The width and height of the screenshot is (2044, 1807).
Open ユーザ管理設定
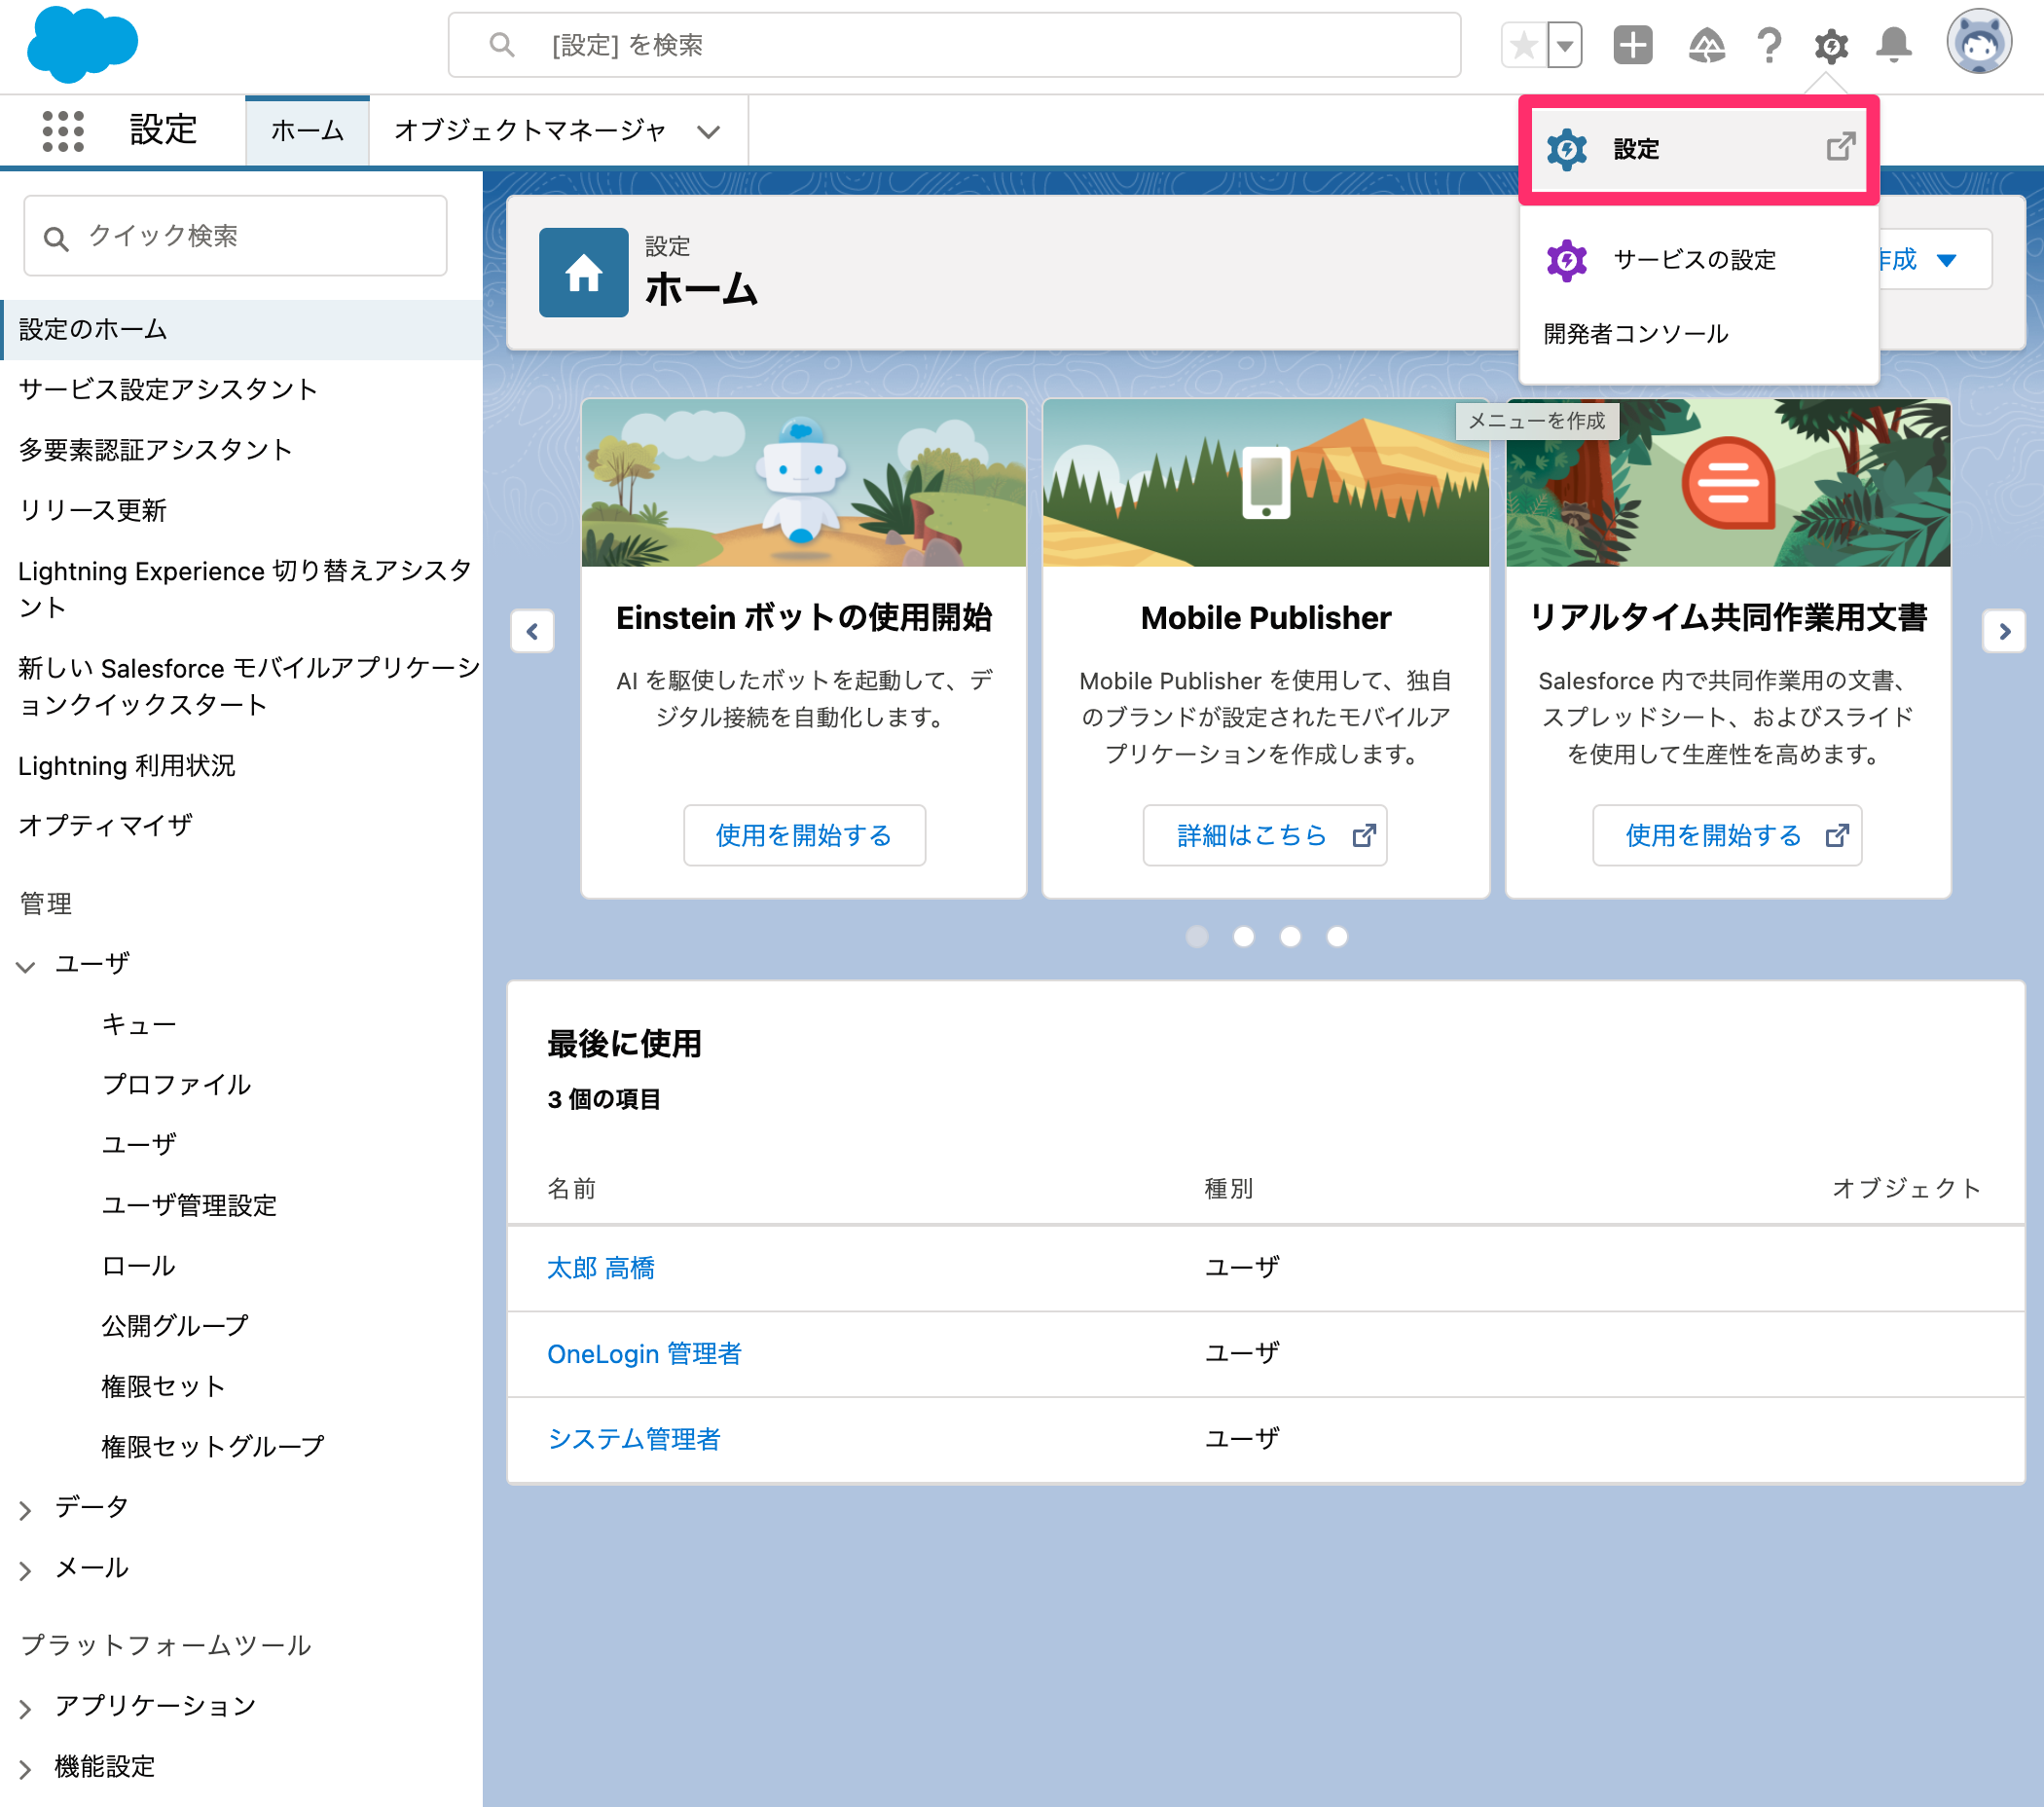click(189, 1205)
